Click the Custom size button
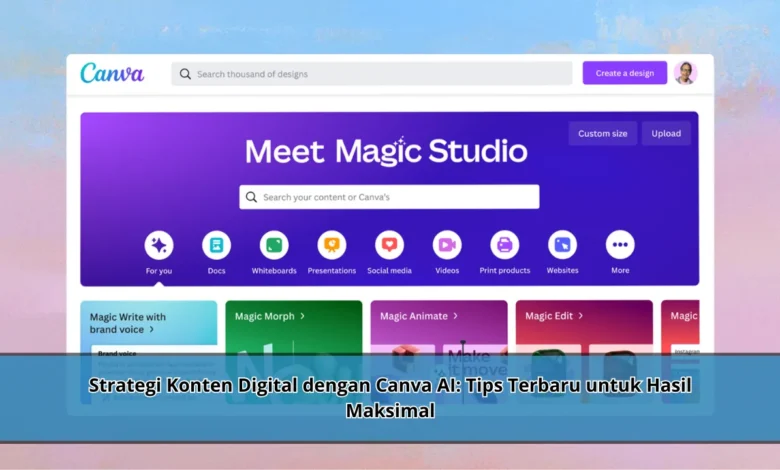This screenshot has width=780, height=470. (602, 133)
